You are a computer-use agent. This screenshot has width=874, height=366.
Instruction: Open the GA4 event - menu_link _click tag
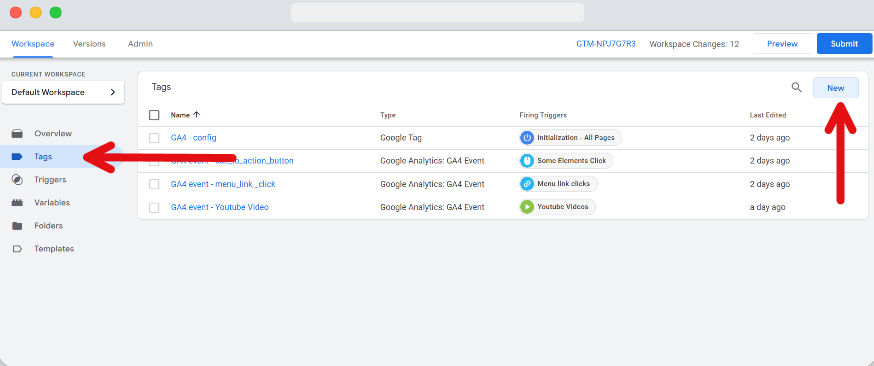click(223, 184)
